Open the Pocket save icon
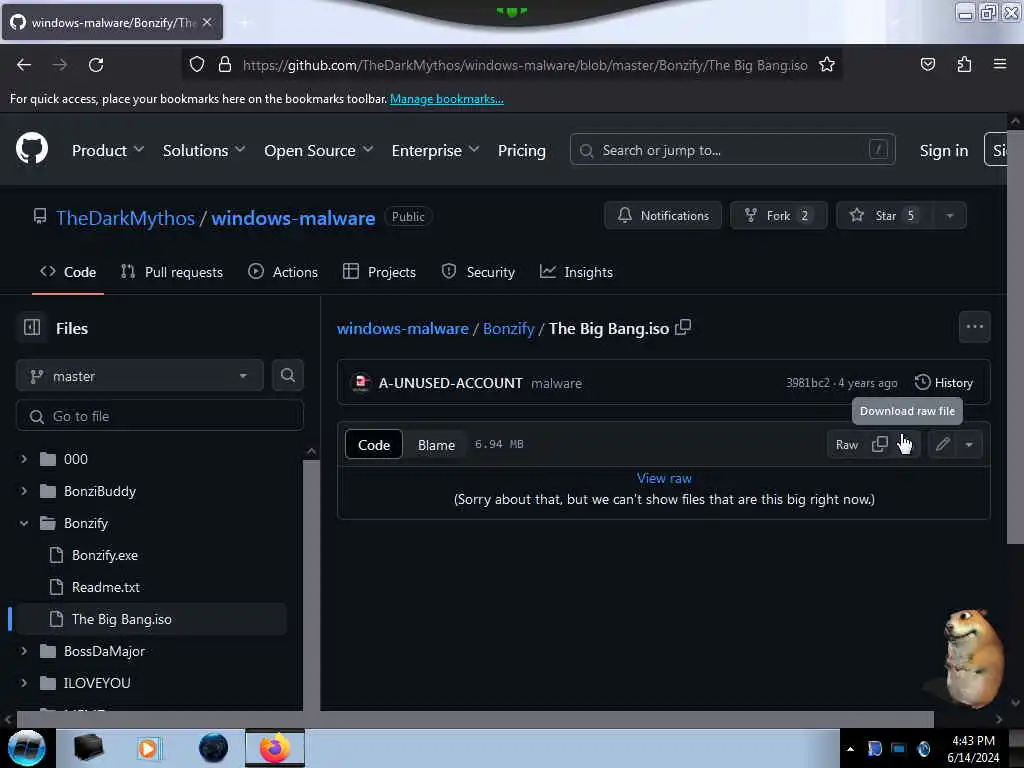The image size is (1024, 768). click(x=927, y=65)
